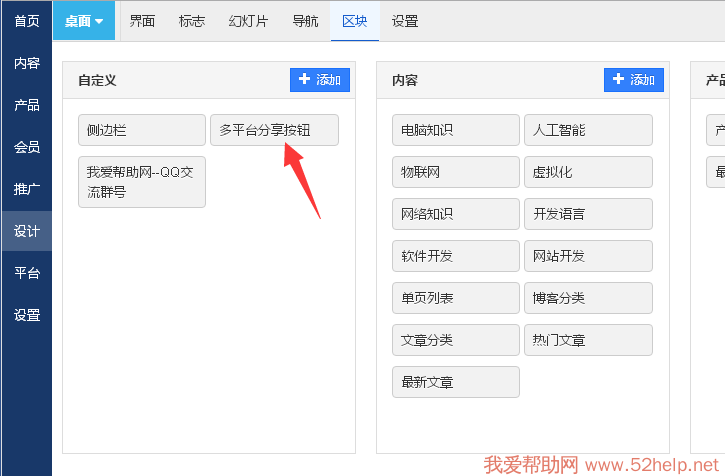Switch to the 幻灯片 tab

248,21
